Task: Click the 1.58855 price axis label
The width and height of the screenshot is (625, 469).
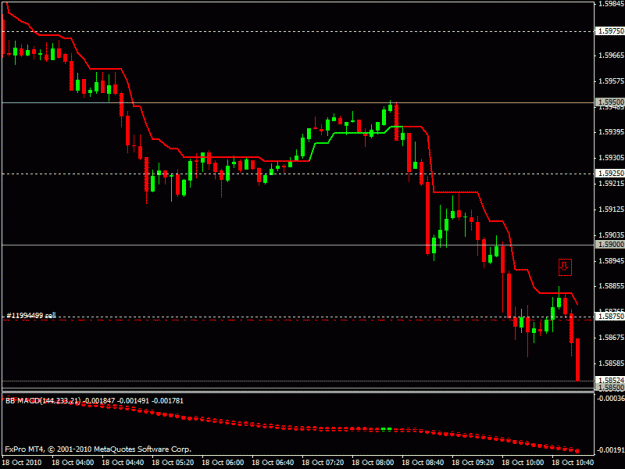Action: click(611, 286)
